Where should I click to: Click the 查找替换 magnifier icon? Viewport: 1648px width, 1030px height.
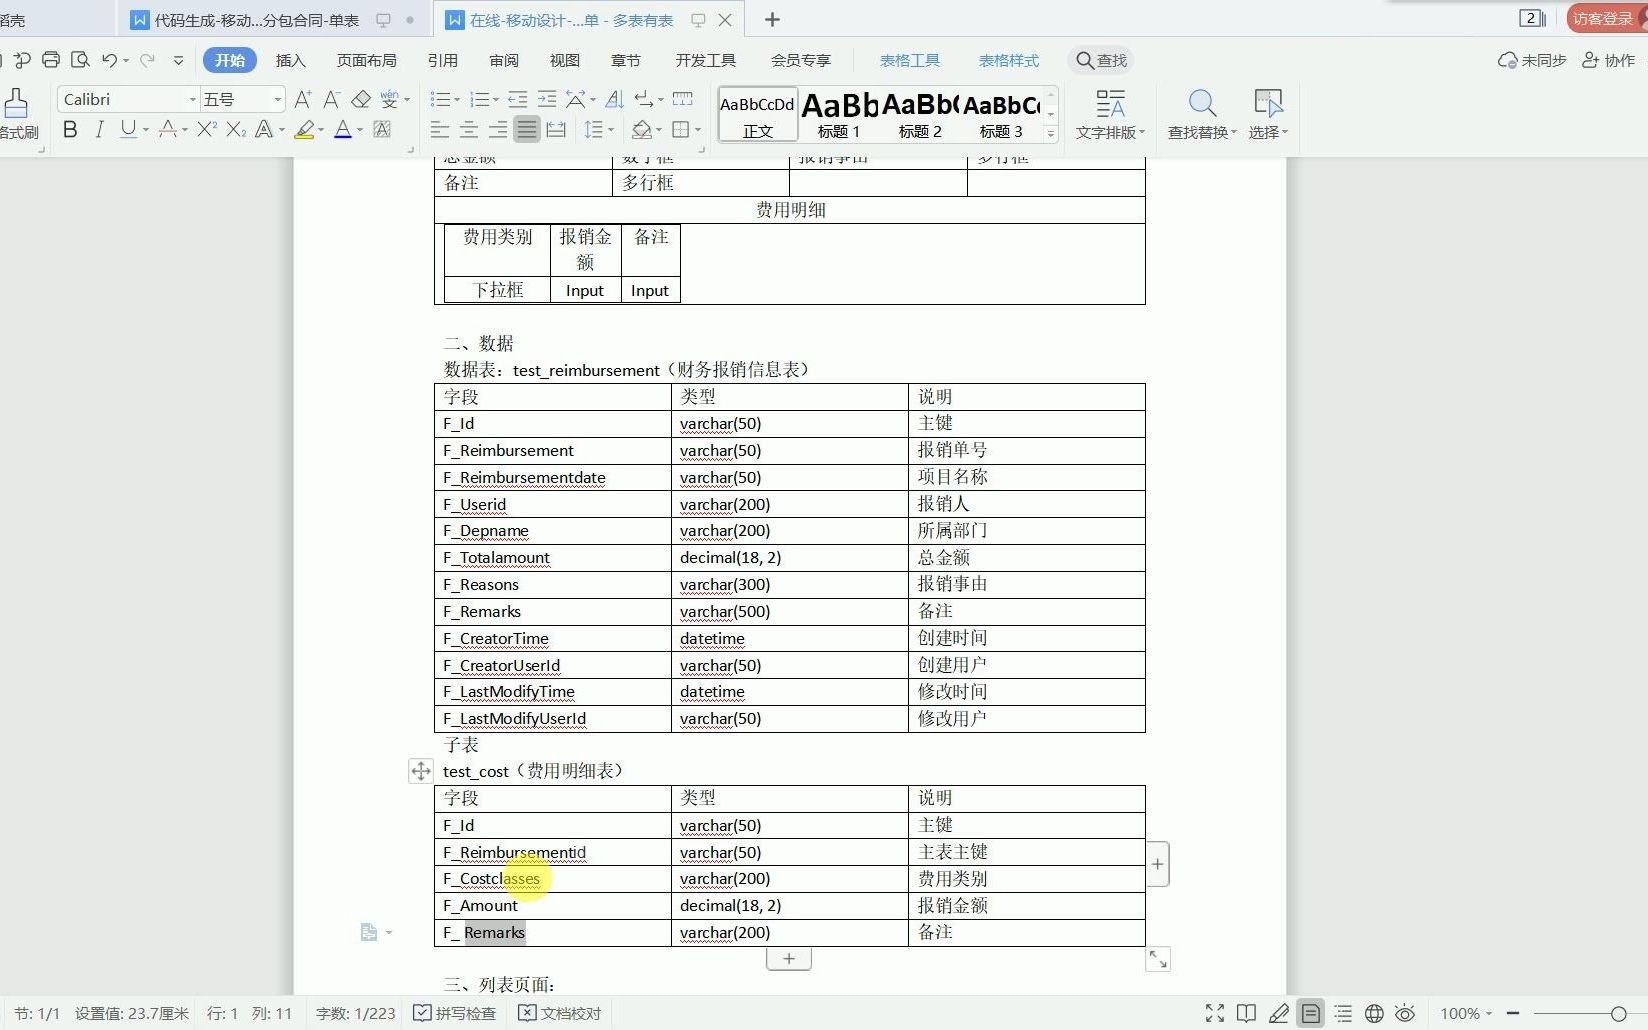click(x=1202, y=103)
